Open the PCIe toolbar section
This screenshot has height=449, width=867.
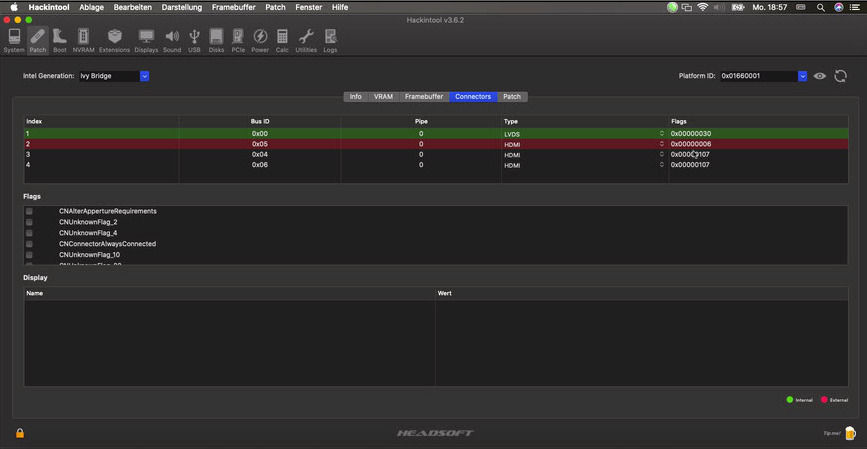point(238,41)
